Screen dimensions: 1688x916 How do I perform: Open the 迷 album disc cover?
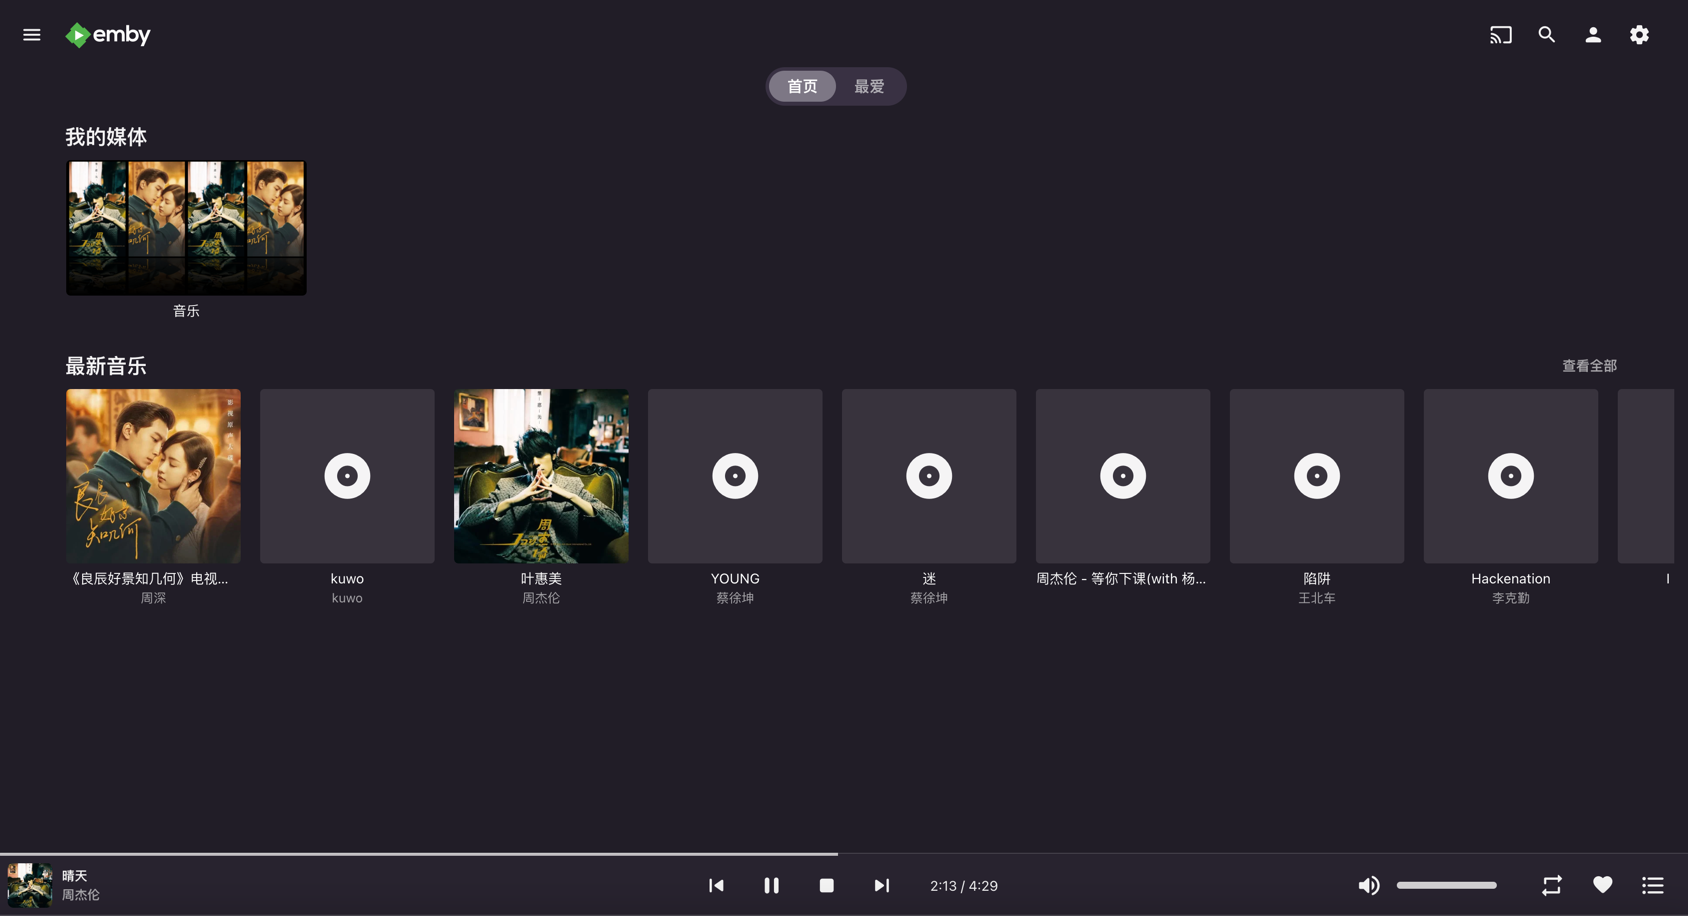pyautogui.click(x=929, y=476)
